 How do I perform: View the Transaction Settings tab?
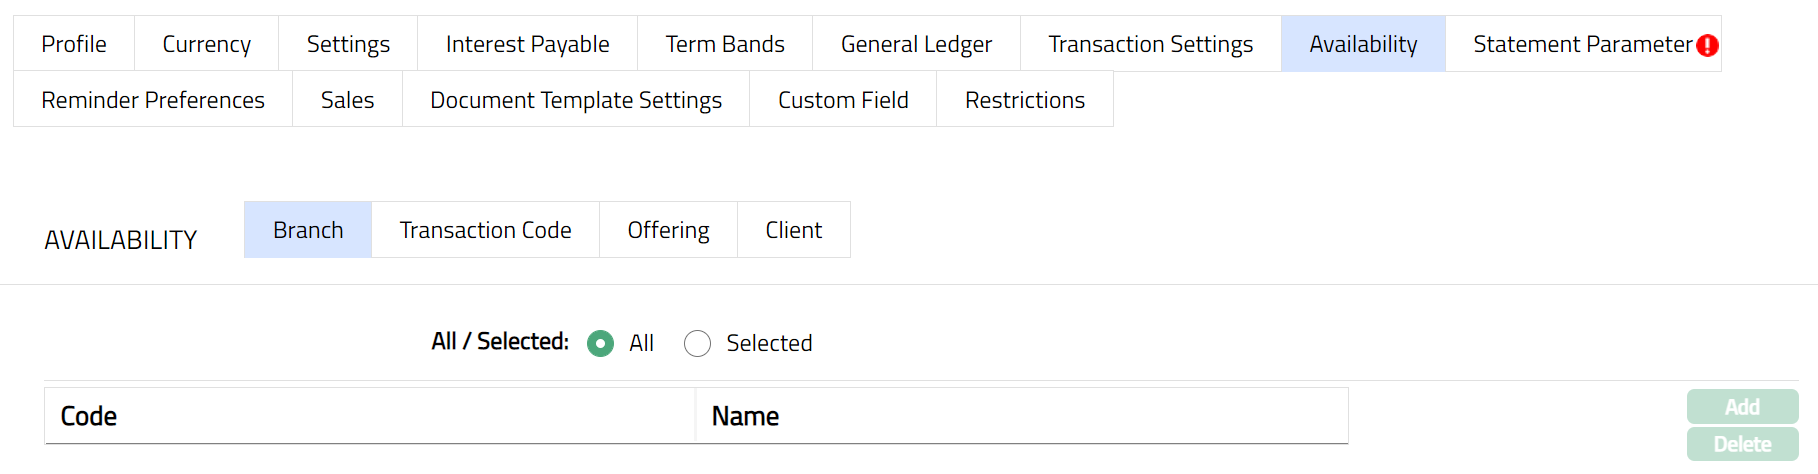pyautogui.click(x=1150, y=44)
